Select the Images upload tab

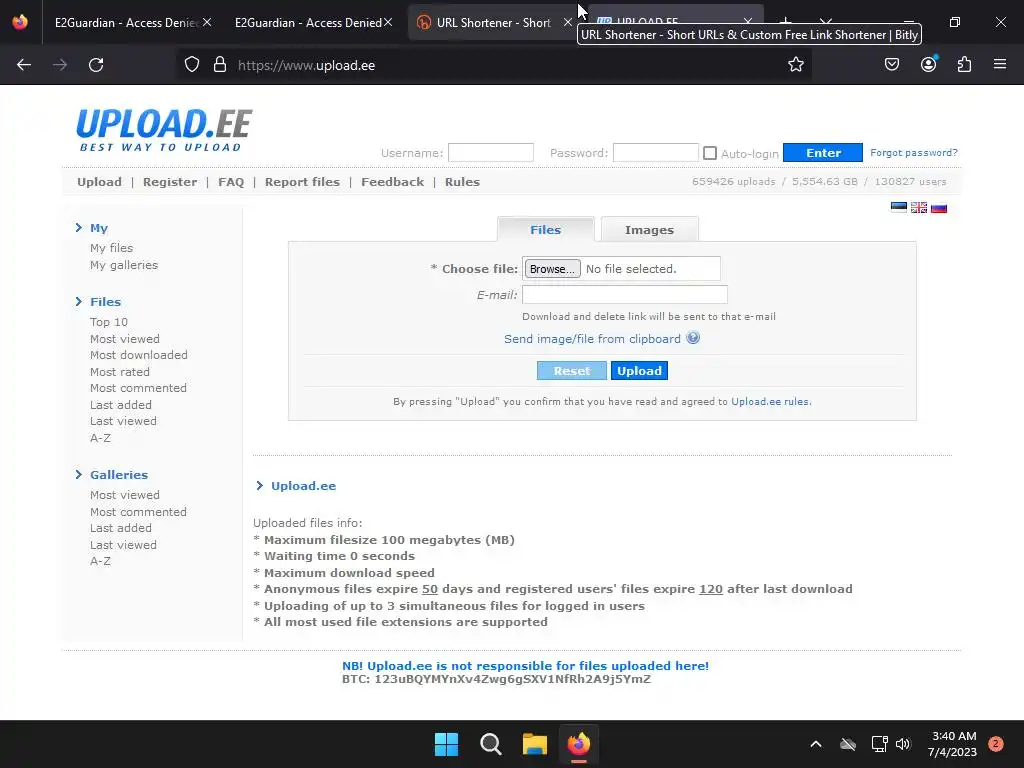coord(649,229)
